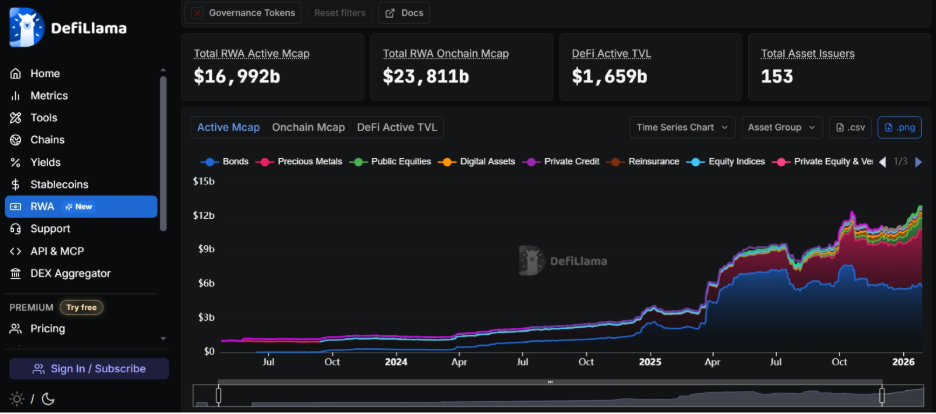This screenshot has width=936, height=414.
Task: Switch to the Onchain Mcap tab
Action: pyautogui.click(x=308, y=127)
